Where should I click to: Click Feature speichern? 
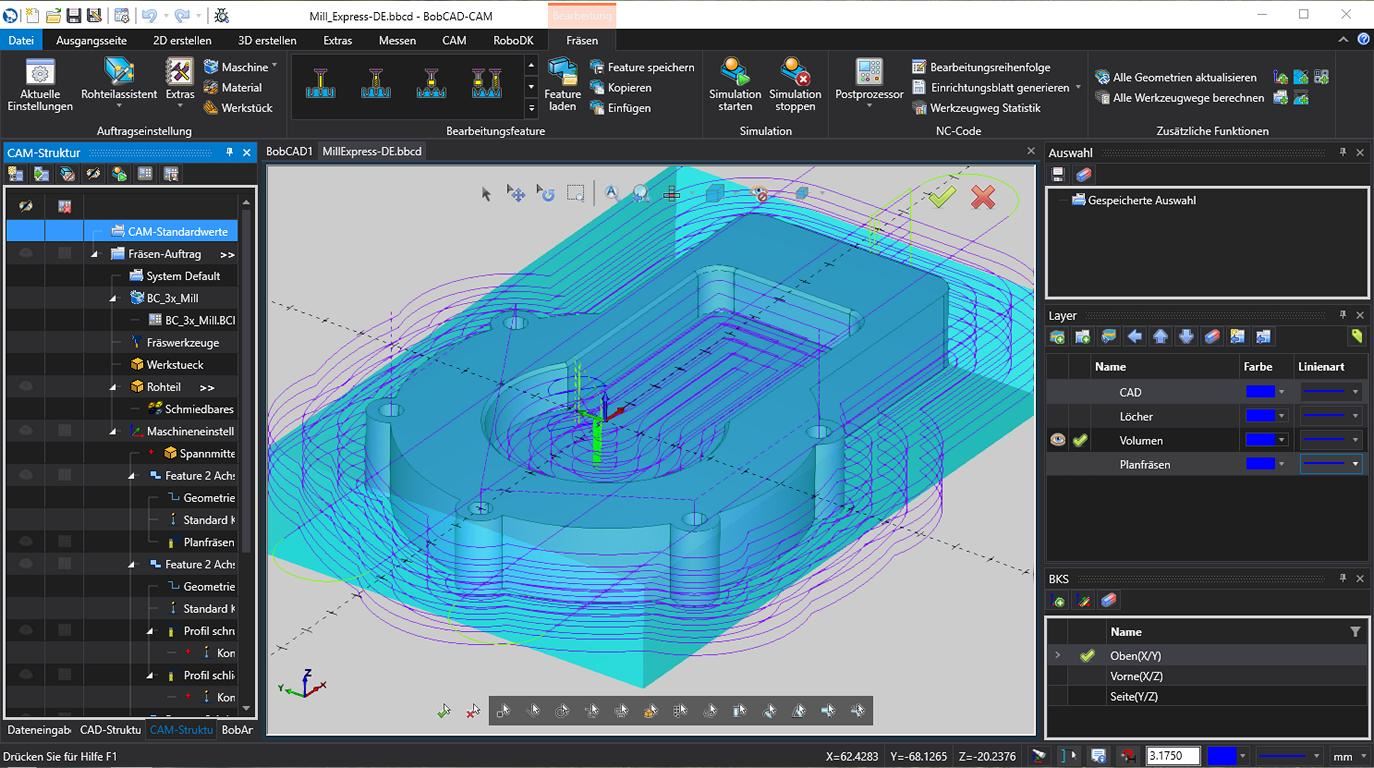click(x=641, y=67)
